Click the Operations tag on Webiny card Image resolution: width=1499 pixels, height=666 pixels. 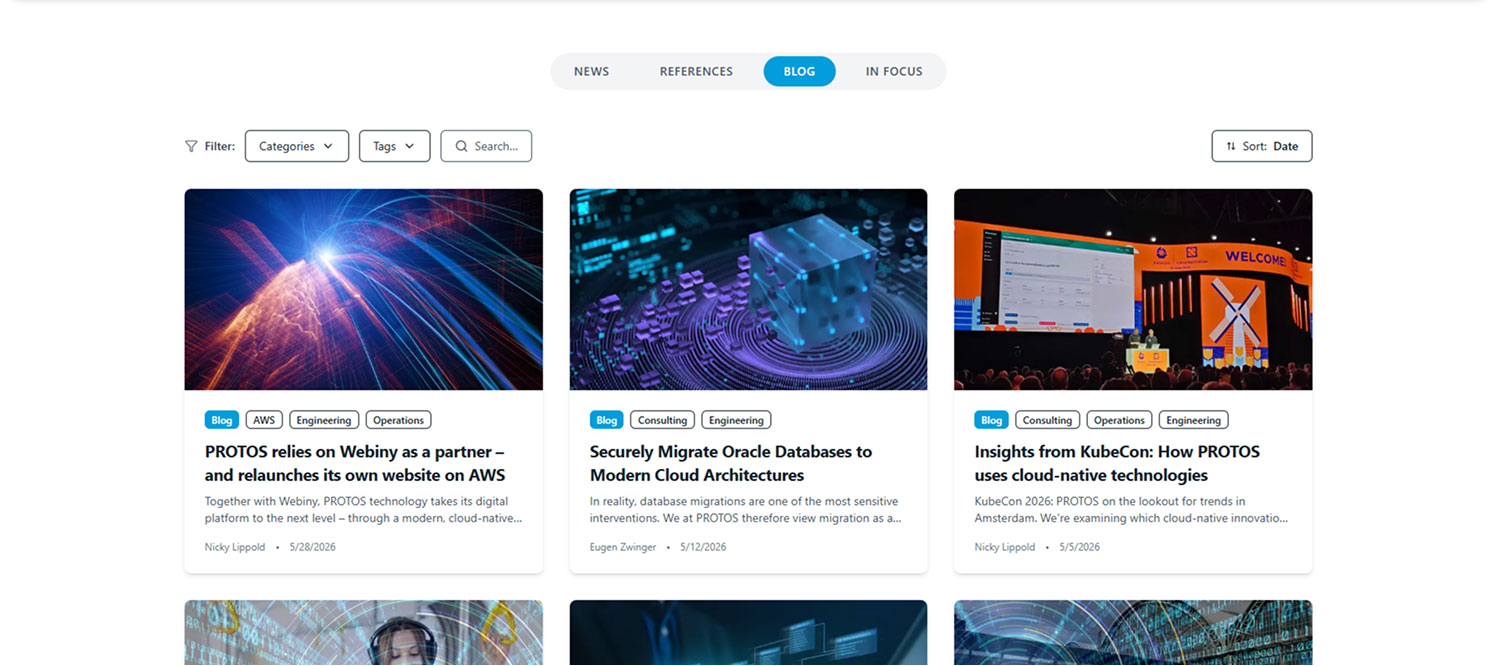[399, 420]
